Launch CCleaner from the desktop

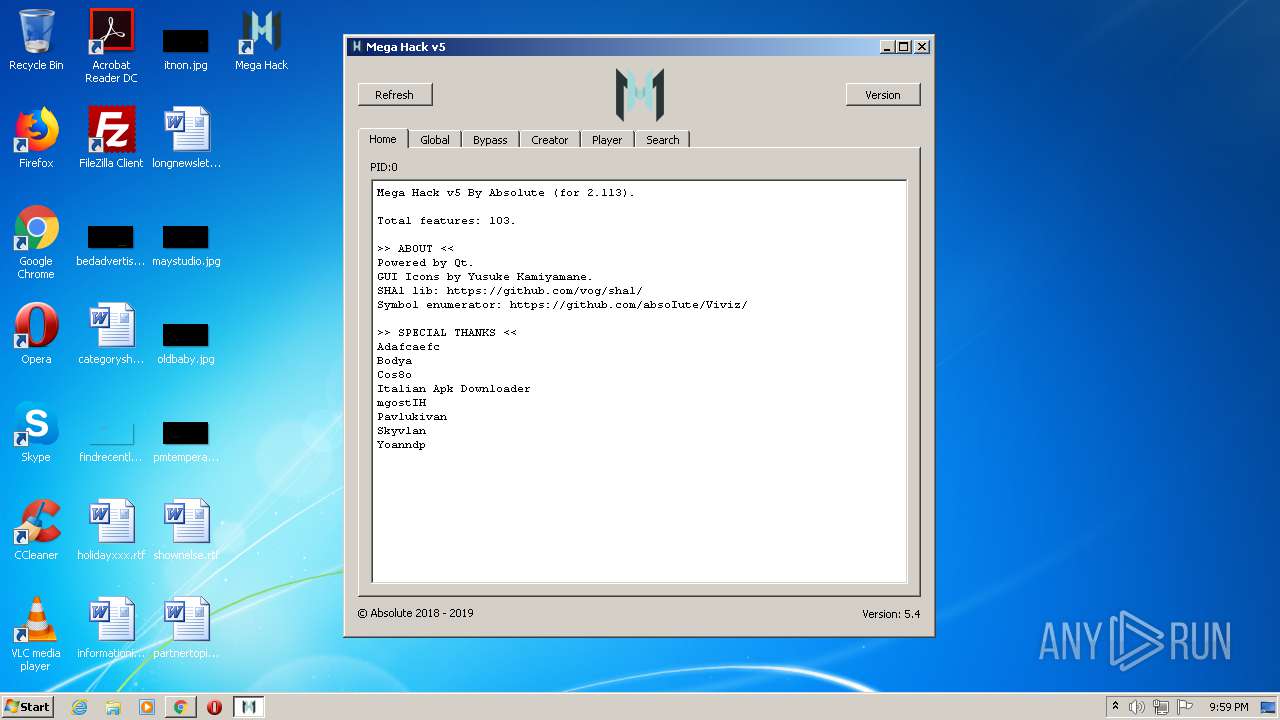[x=36, y=529]
